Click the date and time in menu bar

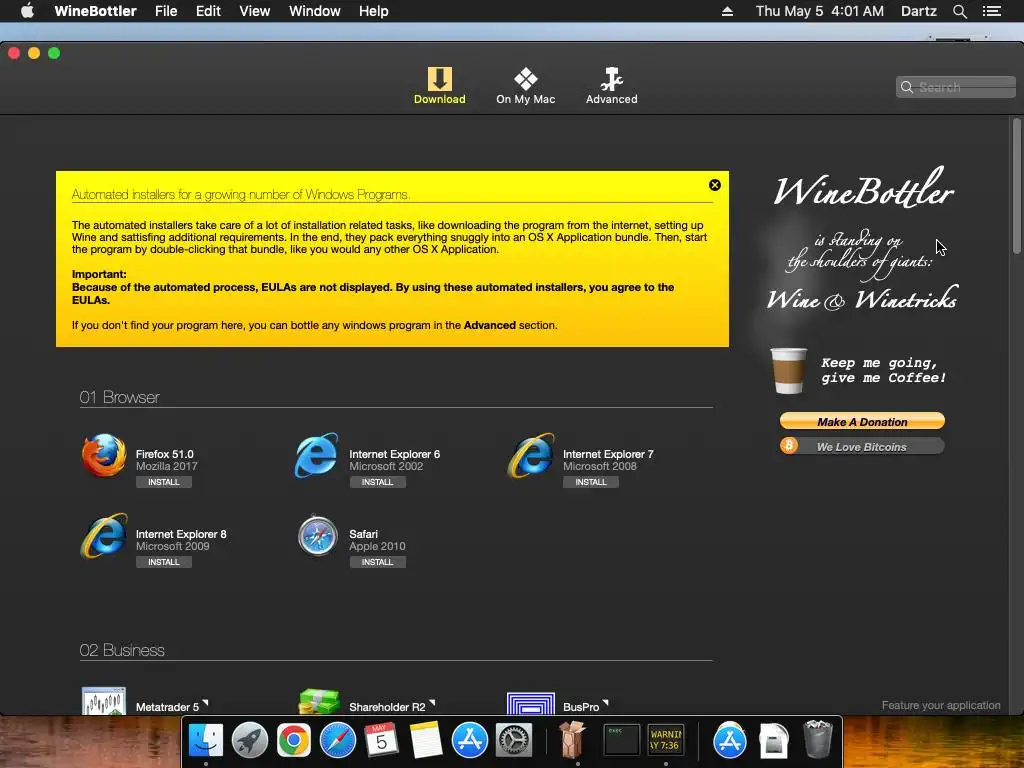pos(820,11)
